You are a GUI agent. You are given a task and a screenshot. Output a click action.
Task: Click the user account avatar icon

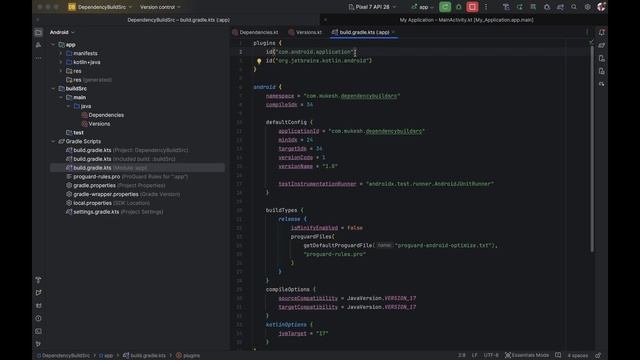tap(601, 7)
